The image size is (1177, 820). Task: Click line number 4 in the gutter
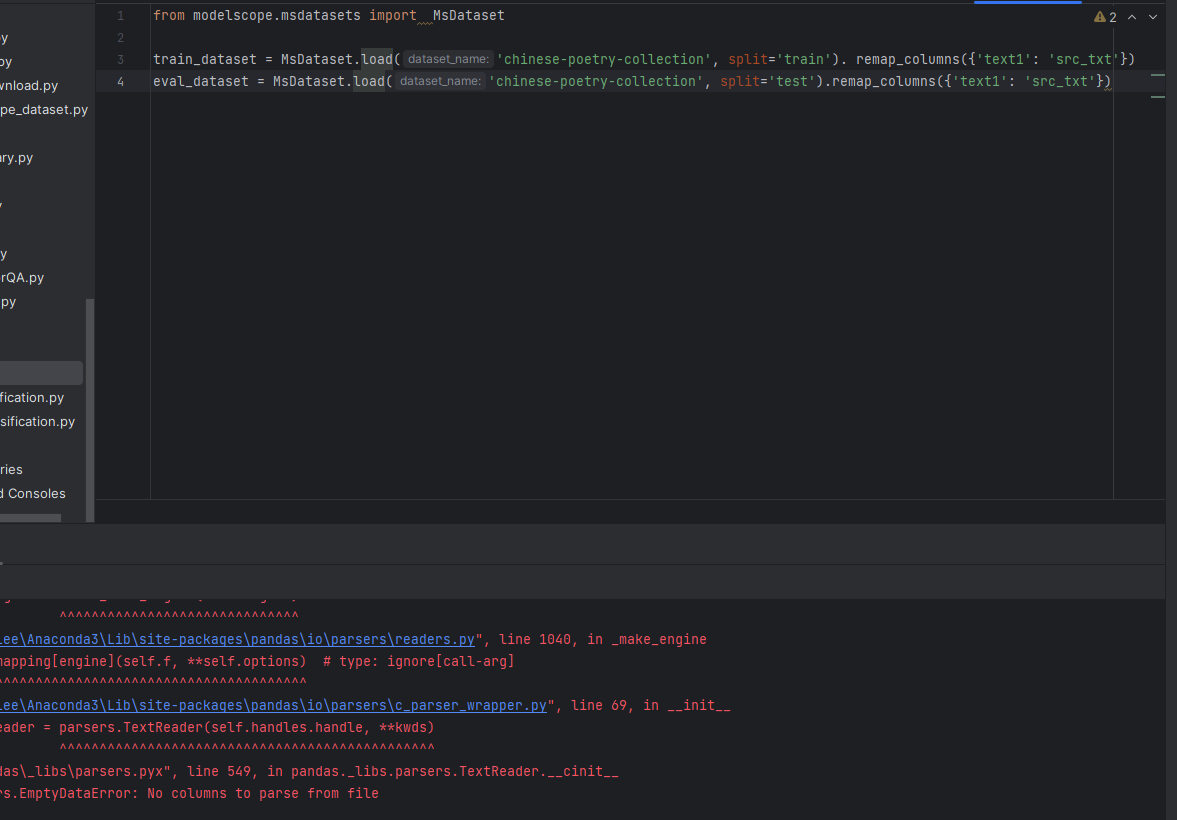click(120, 81)
